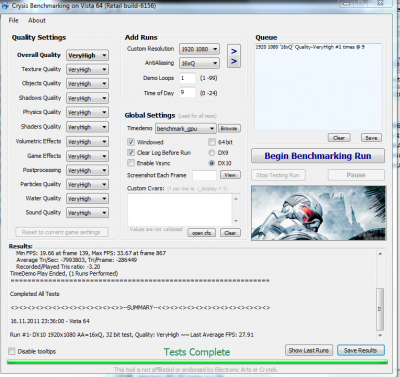Click the Browse button for Timedemo
400x377 pixels.
pyautogui.click(x=229, y=128)
